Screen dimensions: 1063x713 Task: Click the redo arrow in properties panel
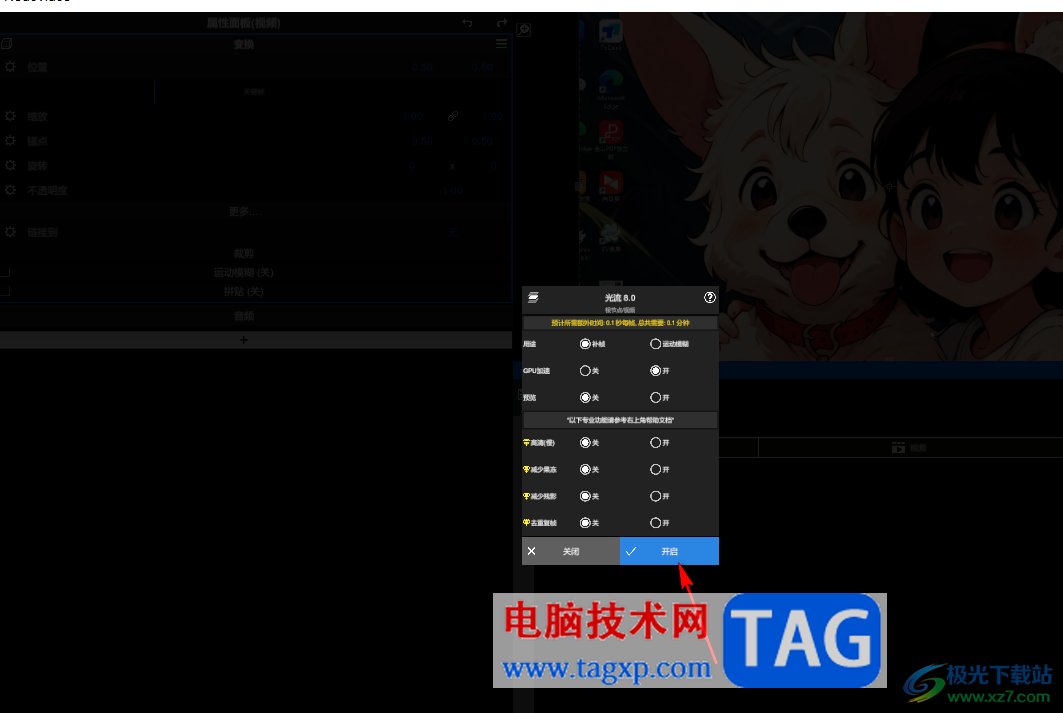coord(502,23)
